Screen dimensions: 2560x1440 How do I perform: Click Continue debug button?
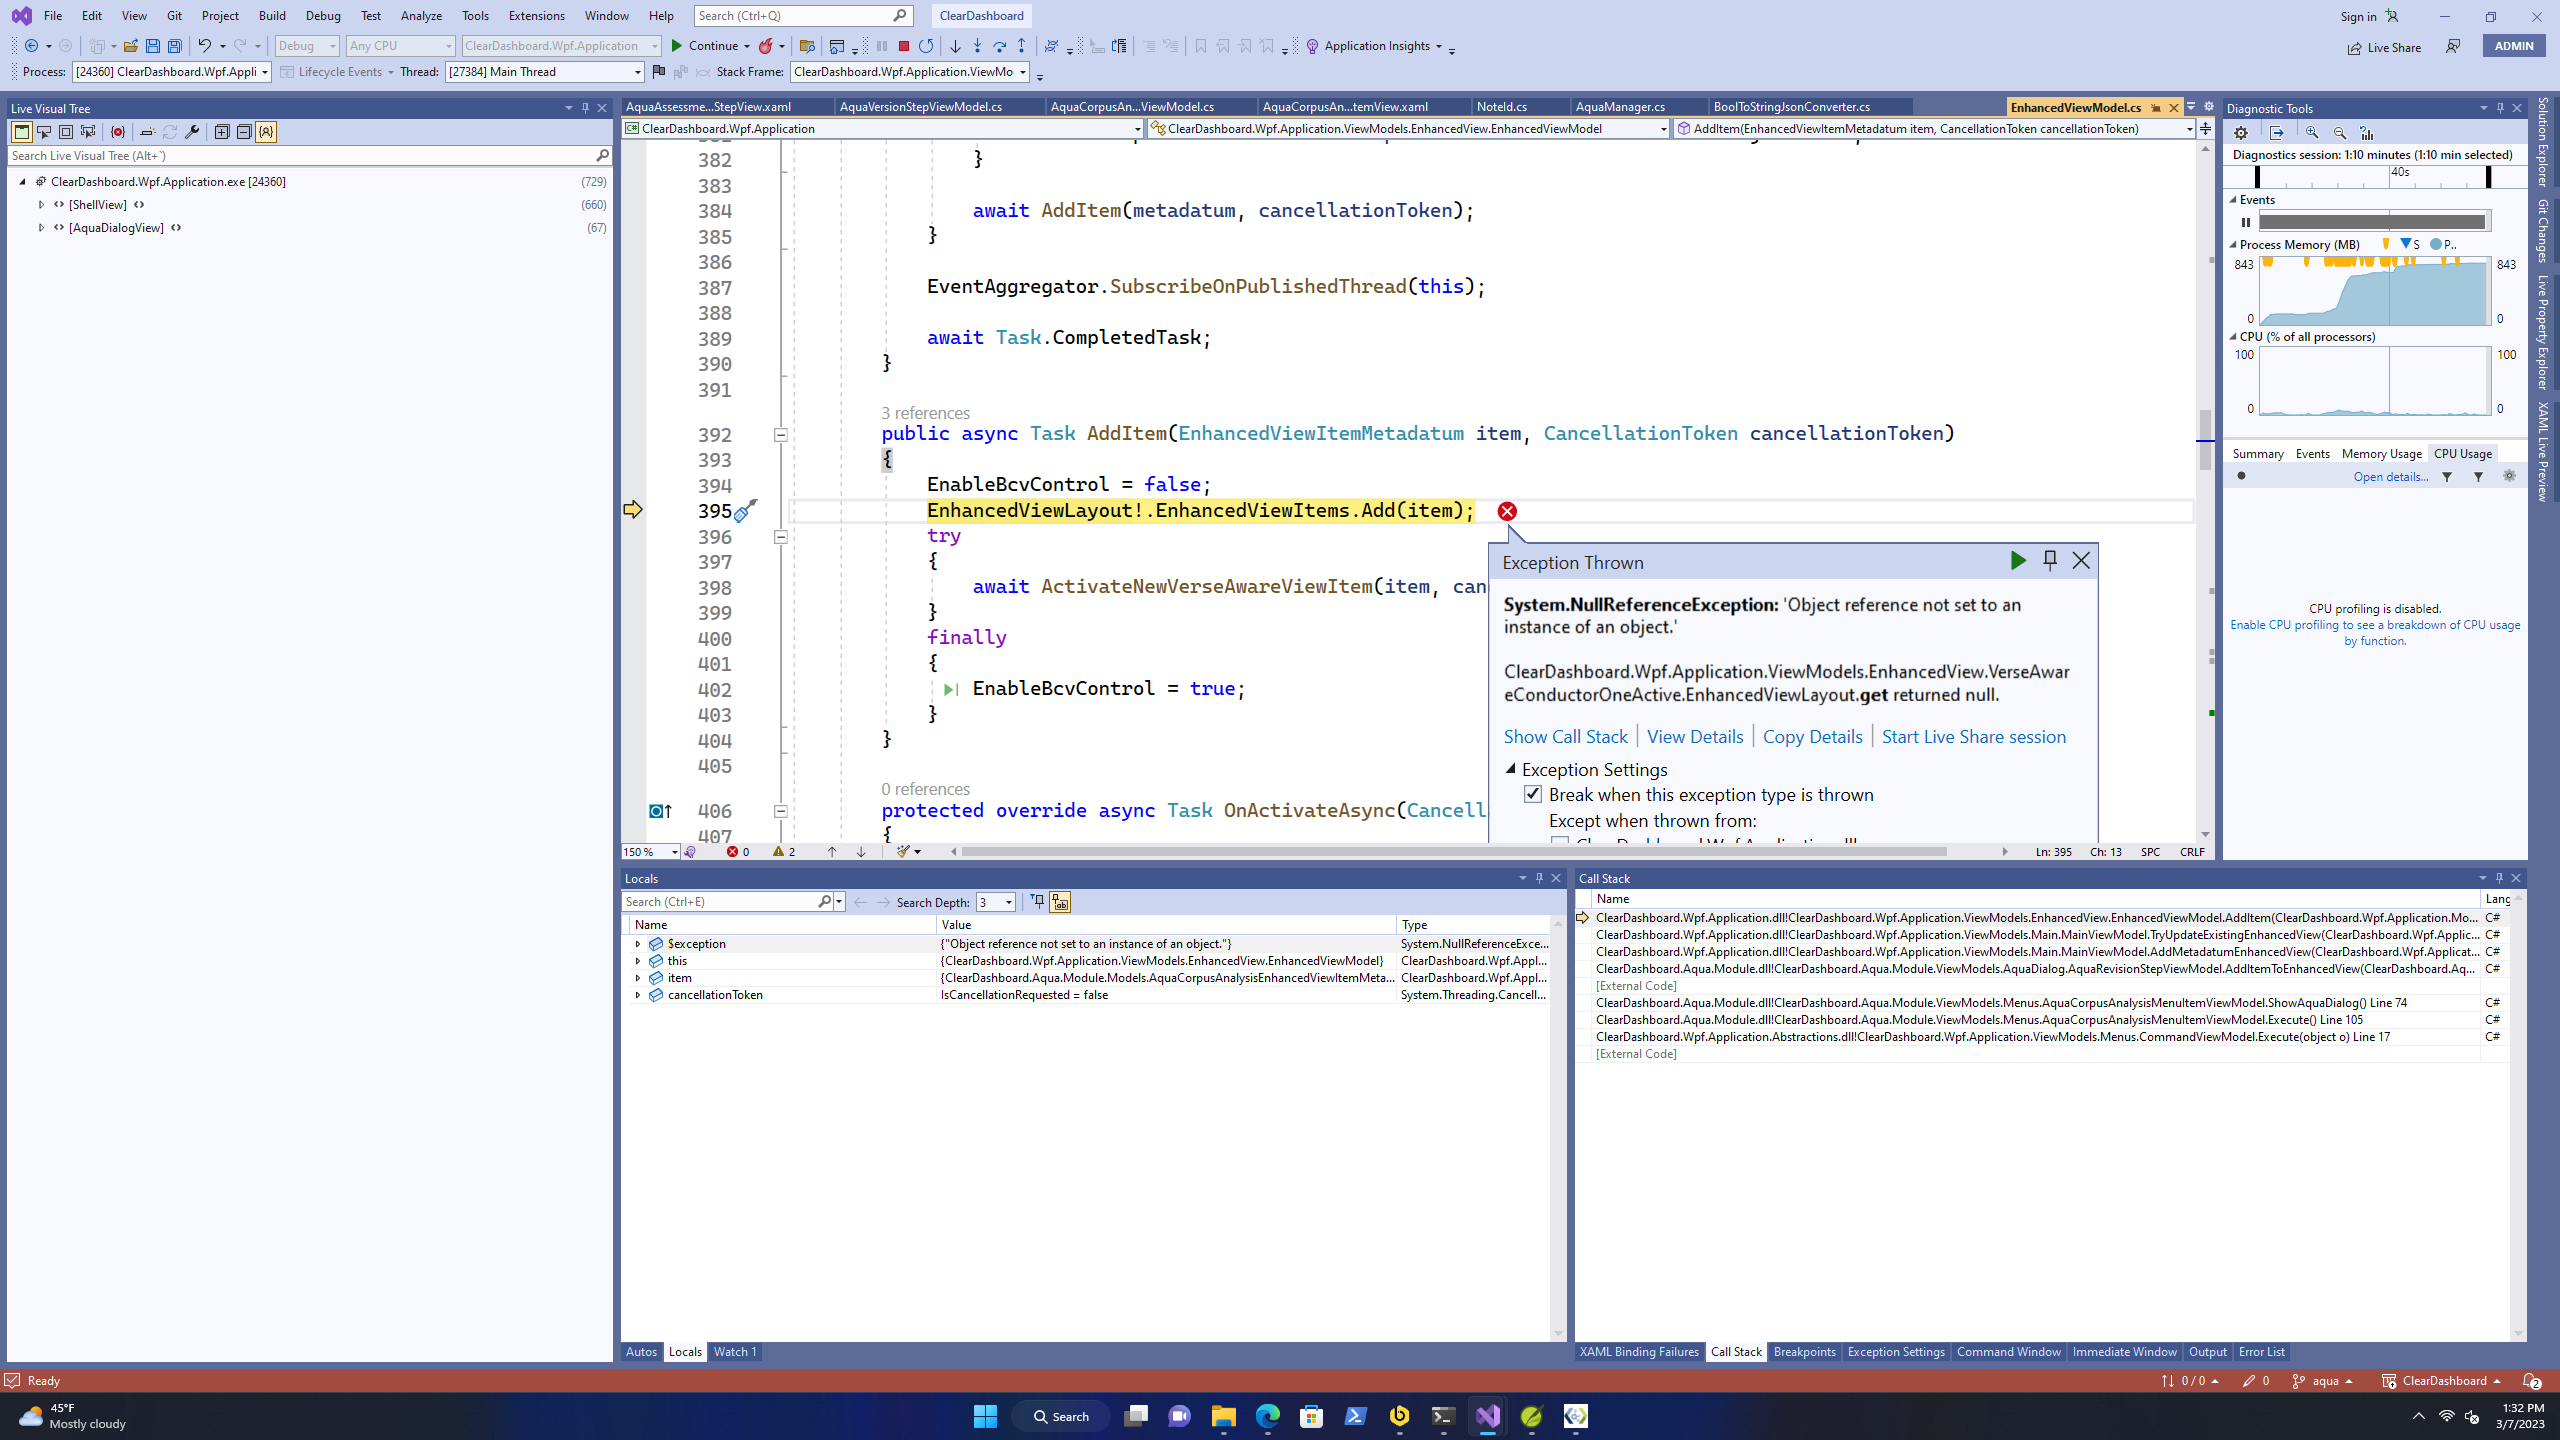[710, 46]
